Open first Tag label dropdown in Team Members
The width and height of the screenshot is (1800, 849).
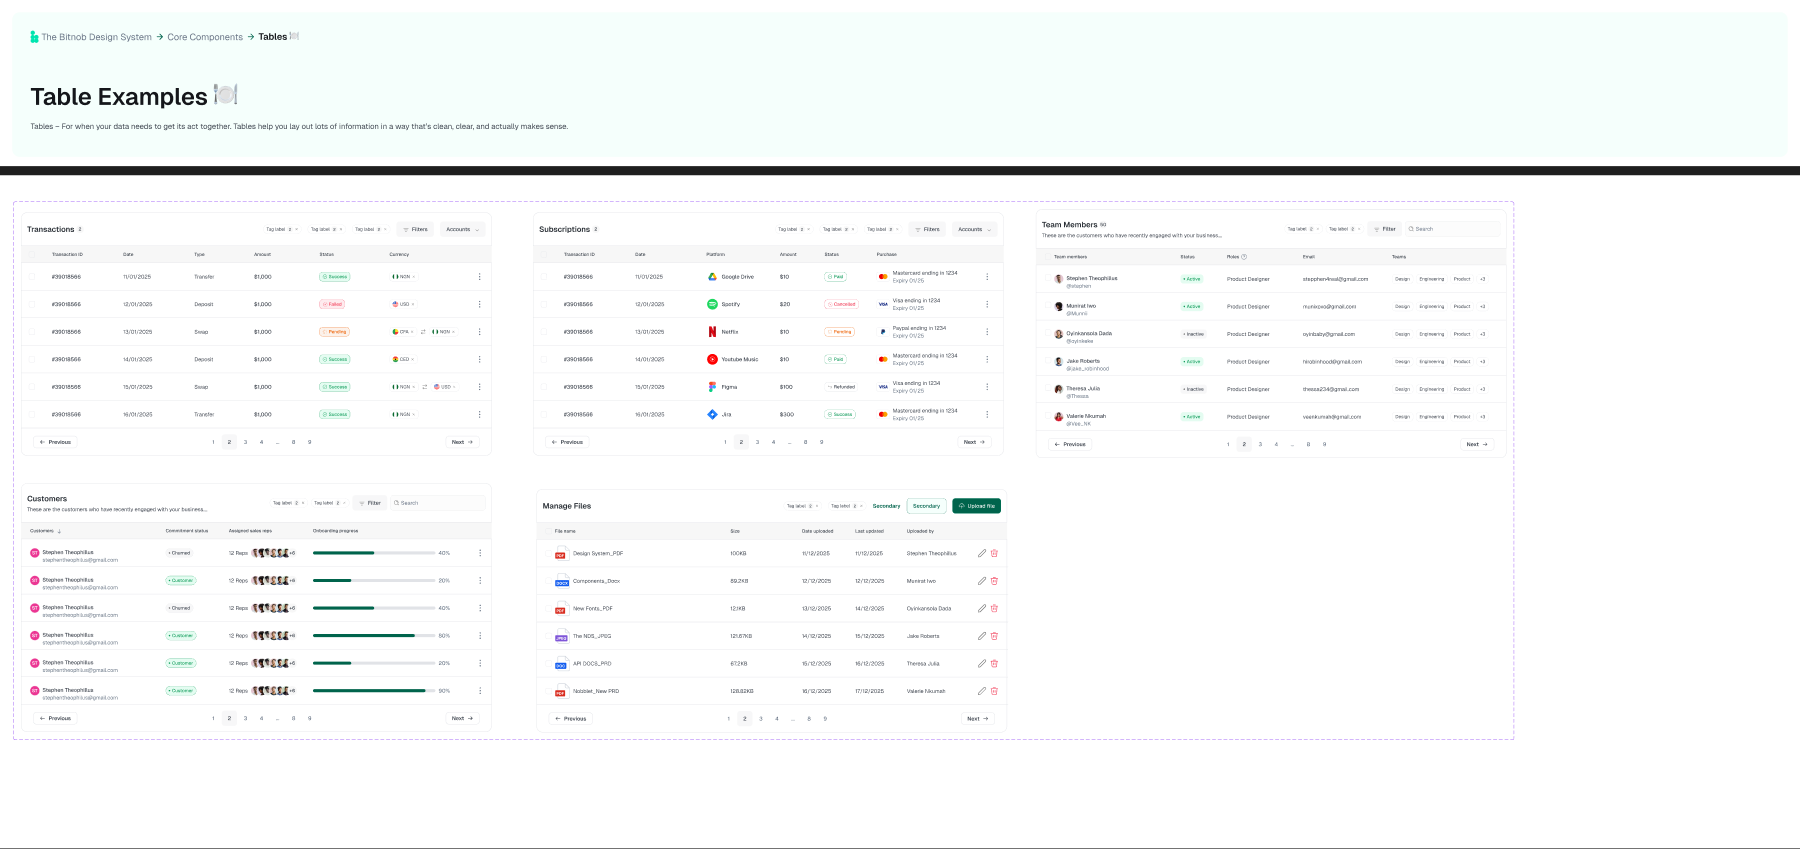(1302, 229)
